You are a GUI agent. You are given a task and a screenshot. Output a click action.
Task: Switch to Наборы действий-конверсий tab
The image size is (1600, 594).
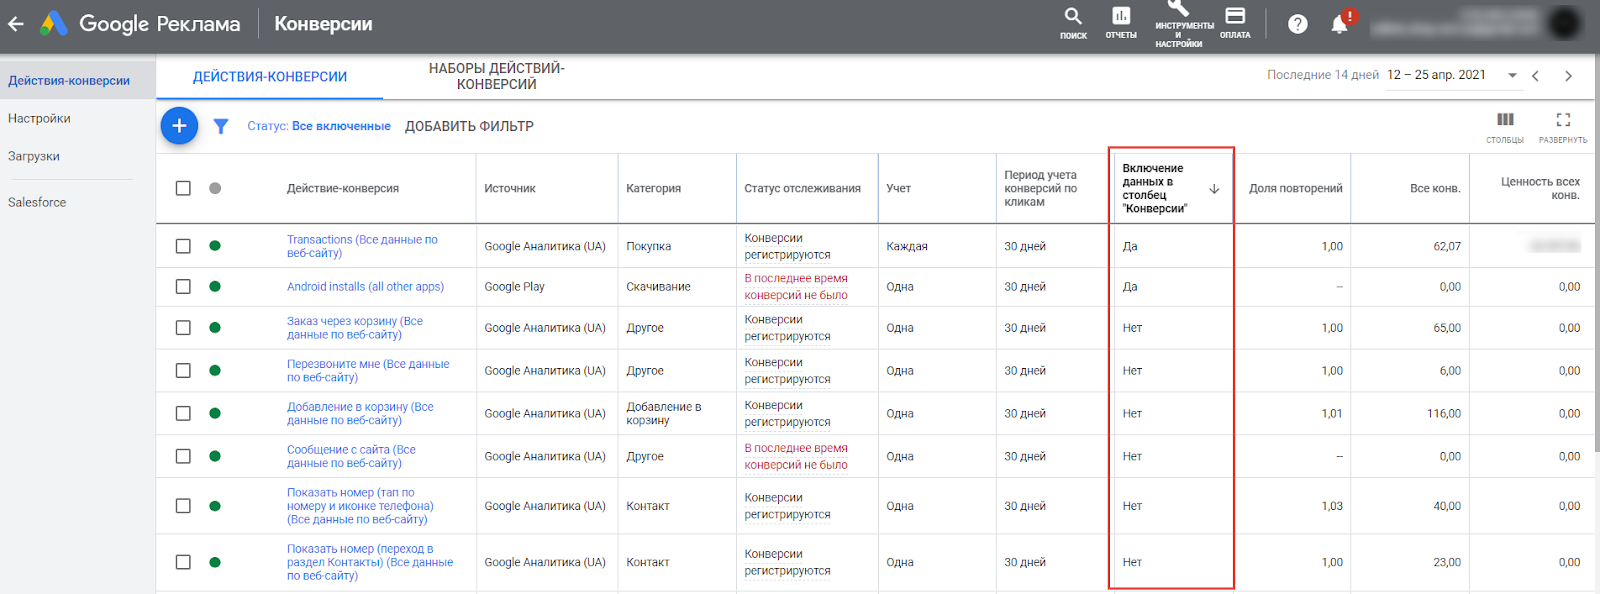(496, 76)
